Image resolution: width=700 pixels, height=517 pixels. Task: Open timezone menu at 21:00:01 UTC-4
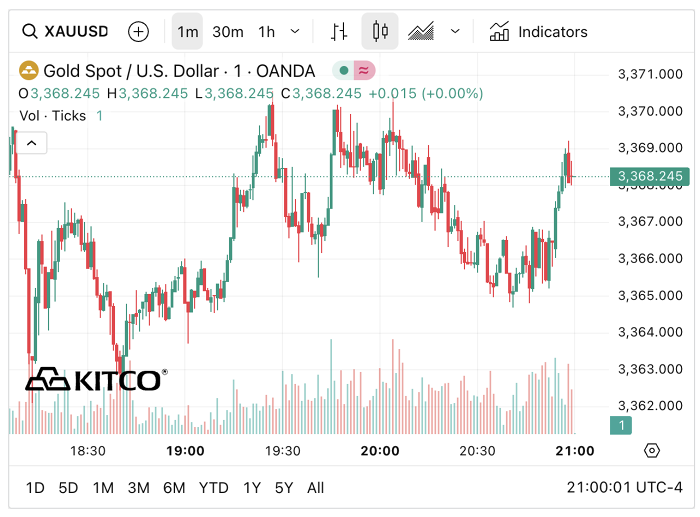[625, 488]
